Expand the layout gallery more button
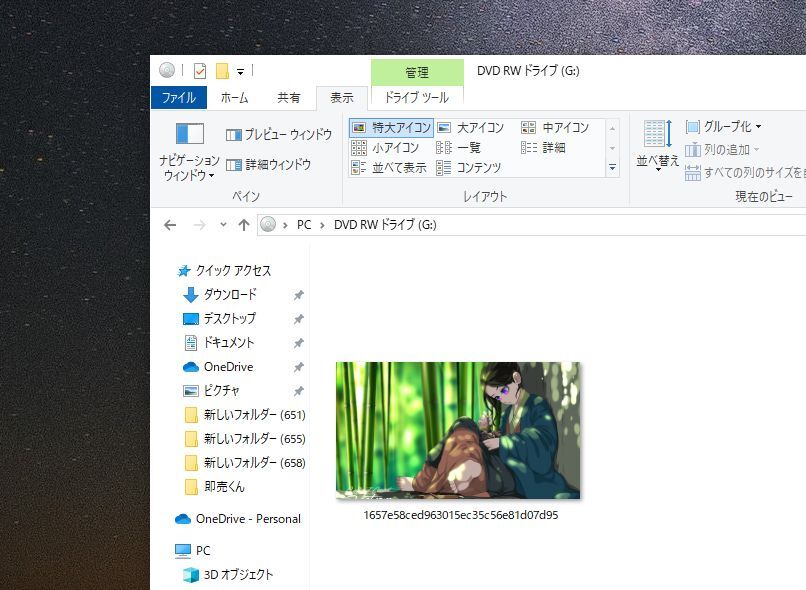This screenshot has height=590, width=806. [612, 167]
